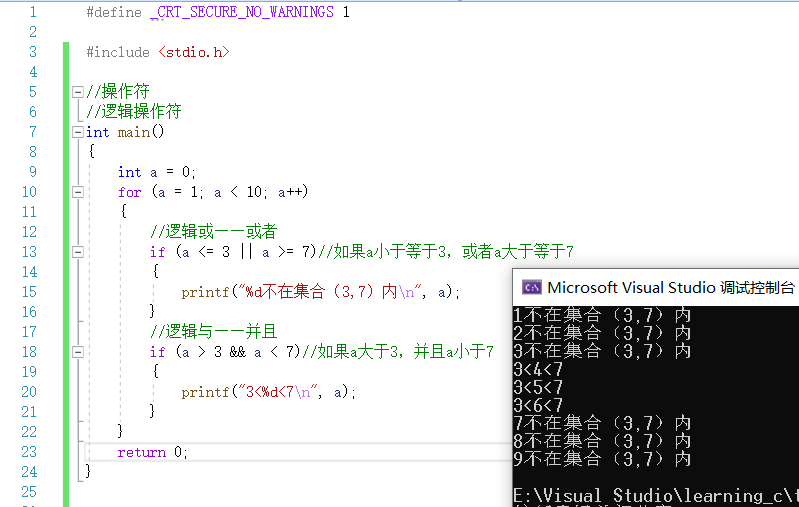Click console output '7不在集合（3,7）内'

point(602,423)
